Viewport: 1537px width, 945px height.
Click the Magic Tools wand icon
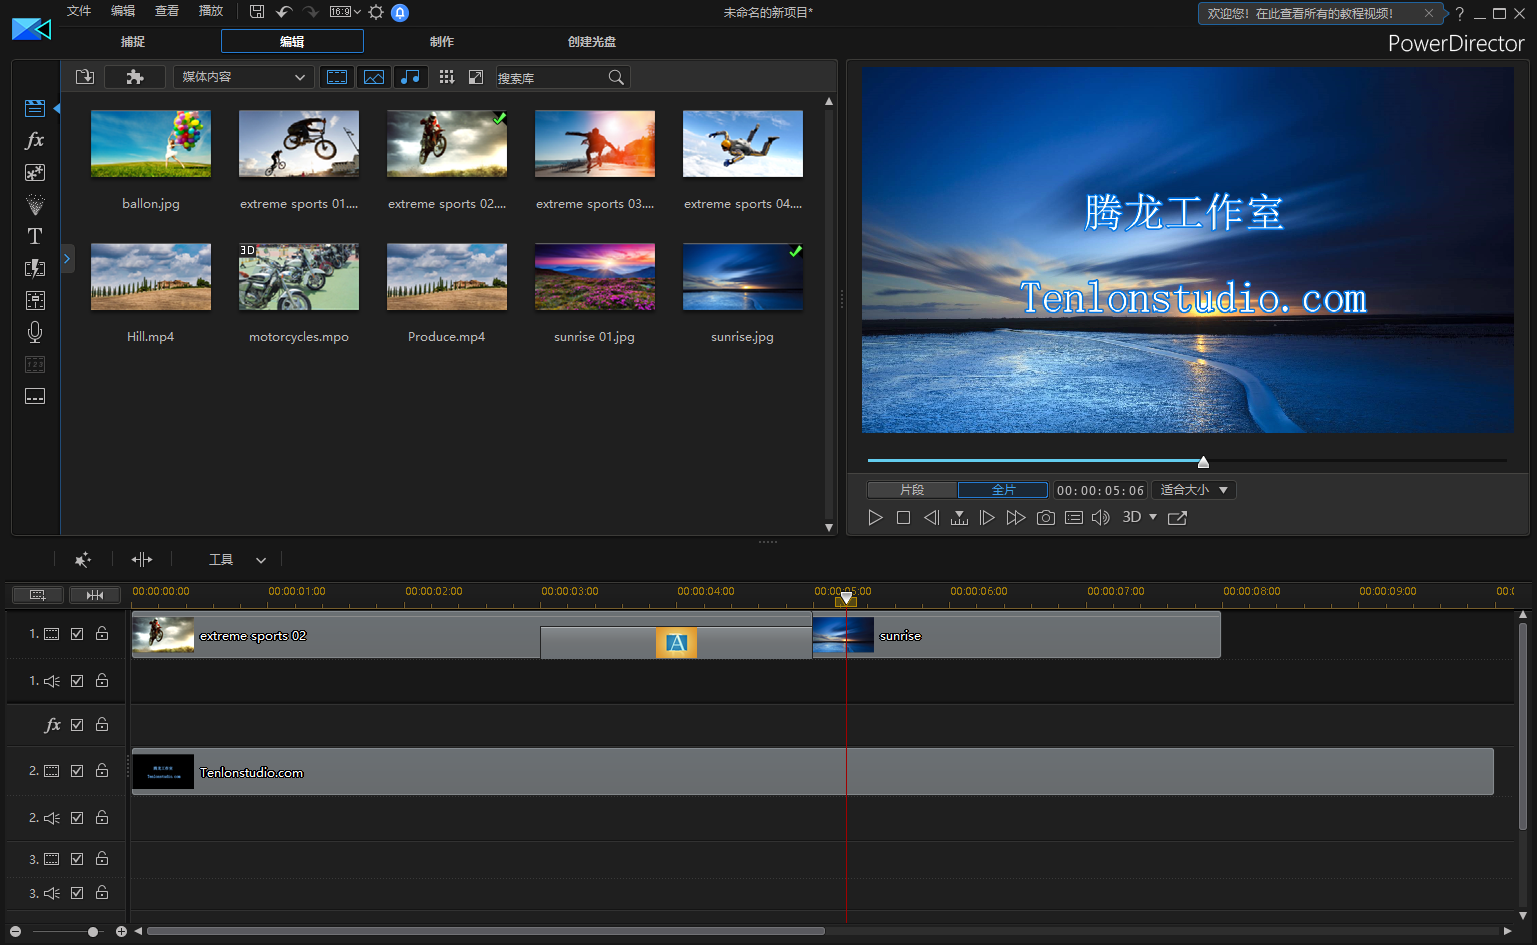83,559
